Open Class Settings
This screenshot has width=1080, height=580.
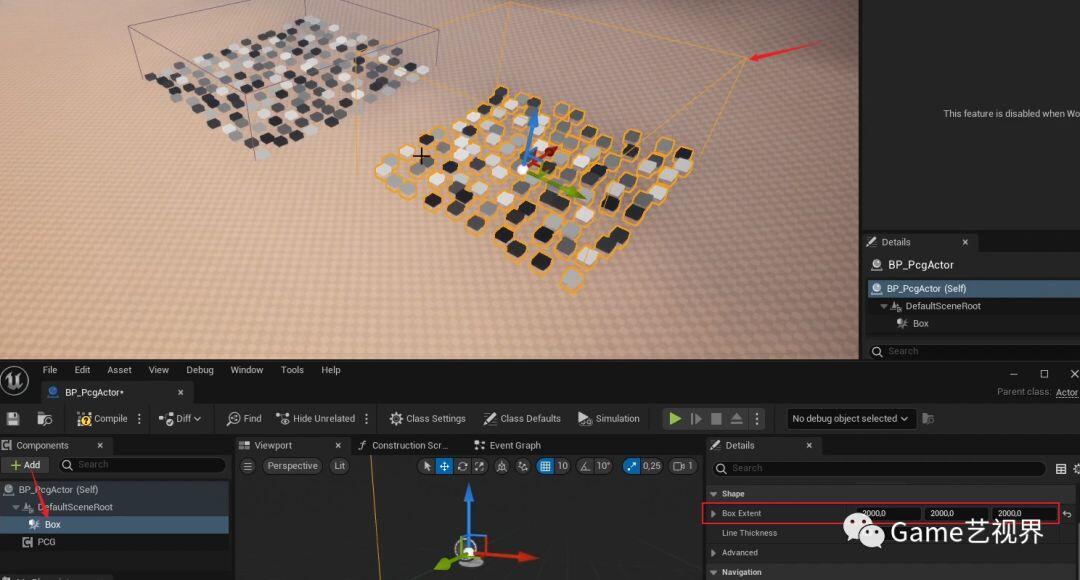pos(428,418)
